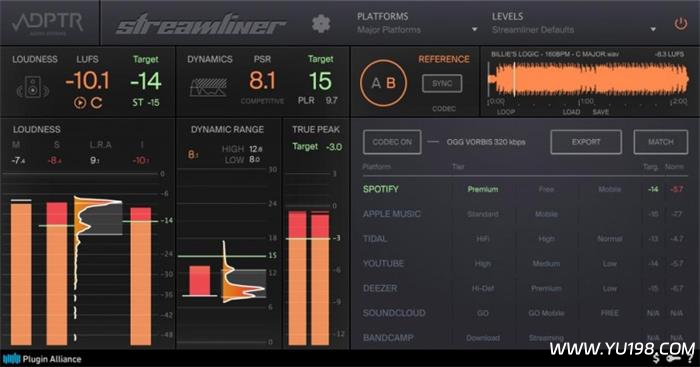Select YouTube Low tier
700x367 pixels.
(609, 263)
